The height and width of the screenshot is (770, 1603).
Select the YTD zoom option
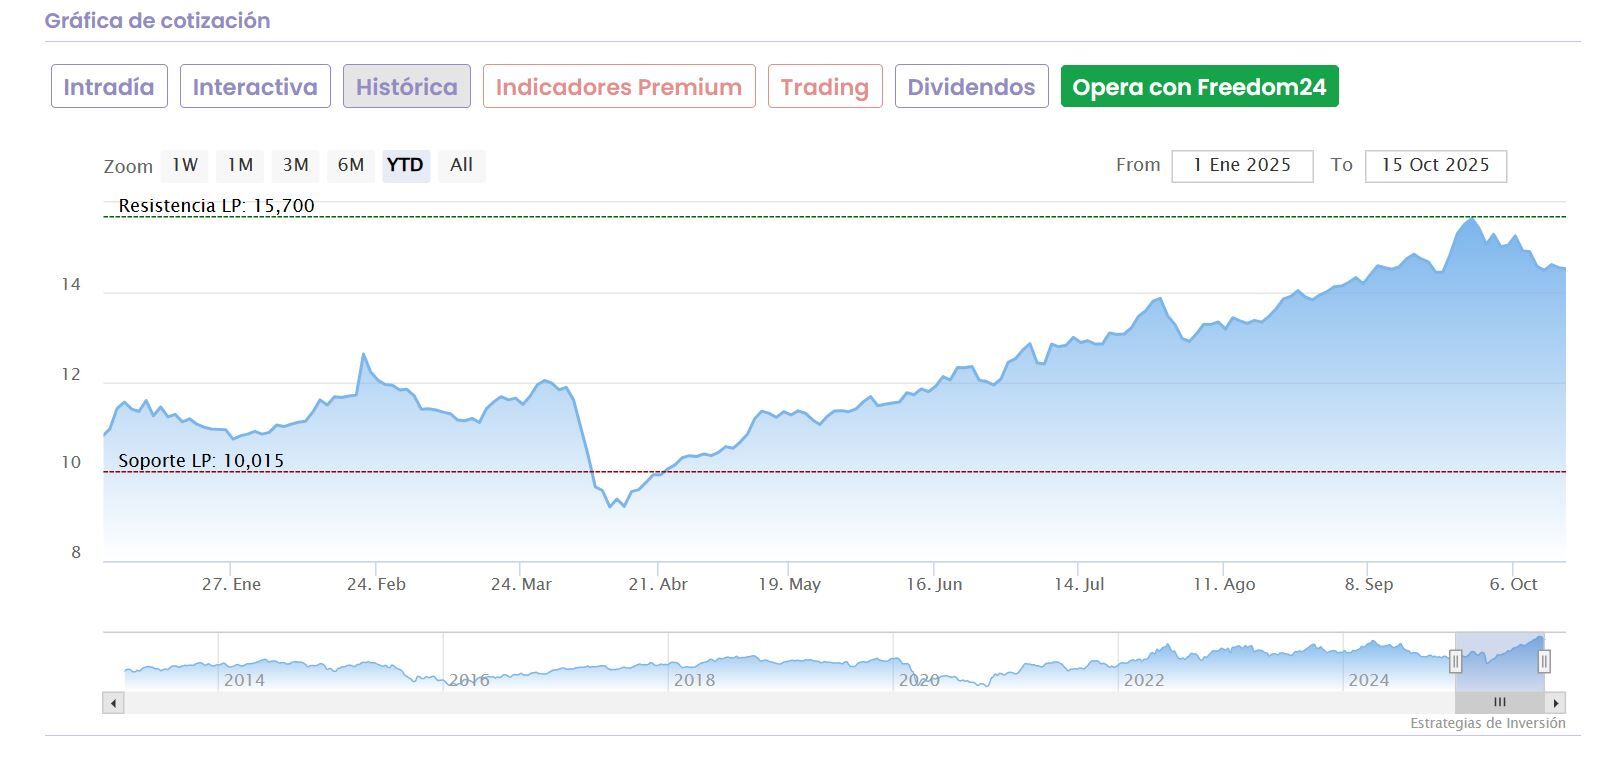405,165
